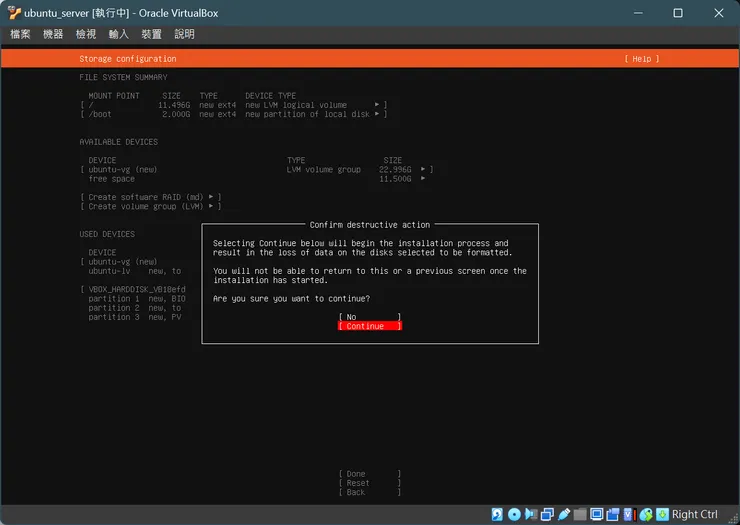Click the display settings status icon
Image resolution: width=740 pixels, height=525 pixels.
[x=597, y=514]
